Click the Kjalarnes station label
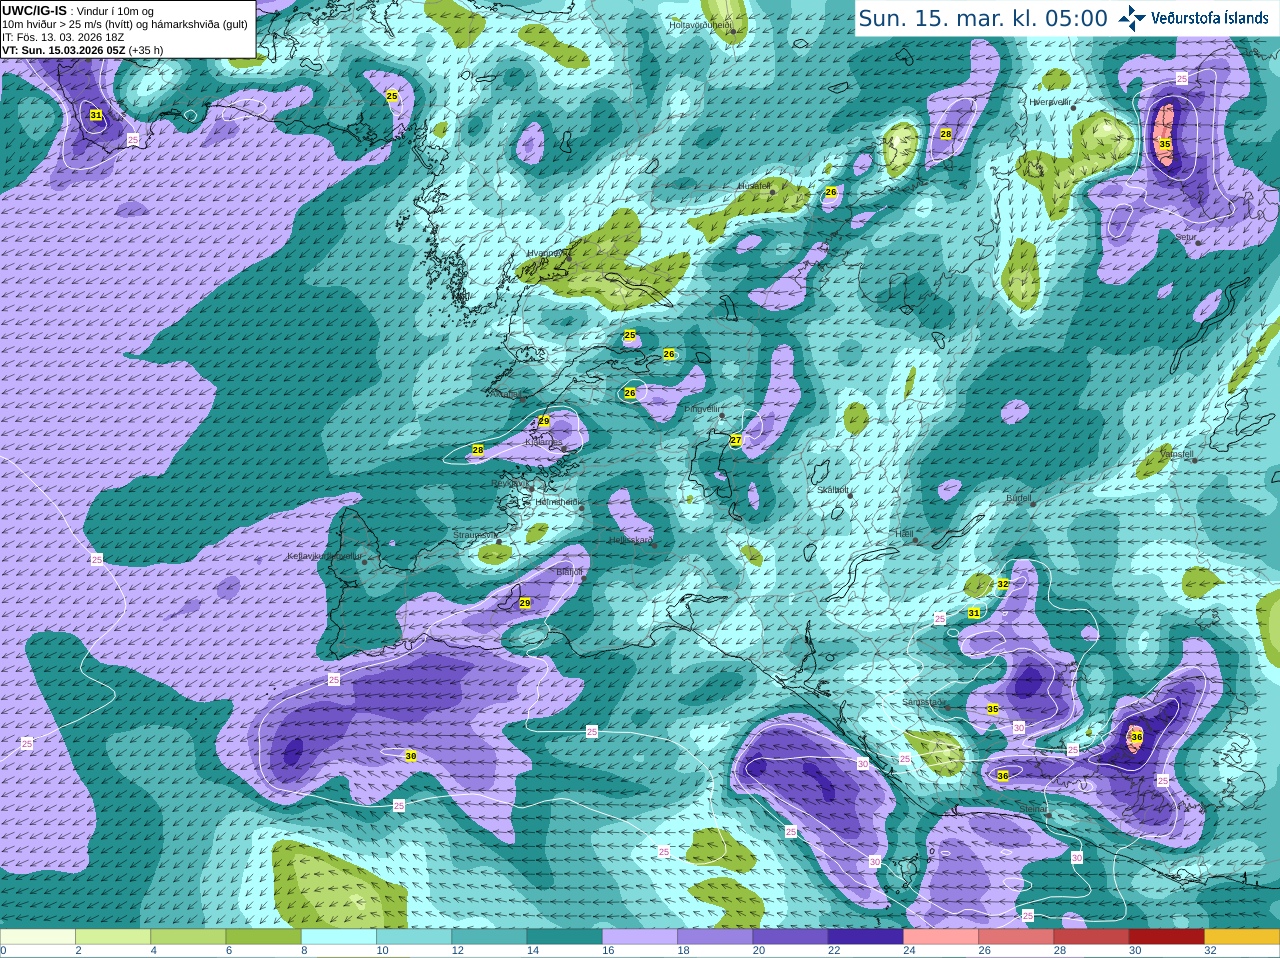Screen dimensions: 1280x958 point(544,442)
